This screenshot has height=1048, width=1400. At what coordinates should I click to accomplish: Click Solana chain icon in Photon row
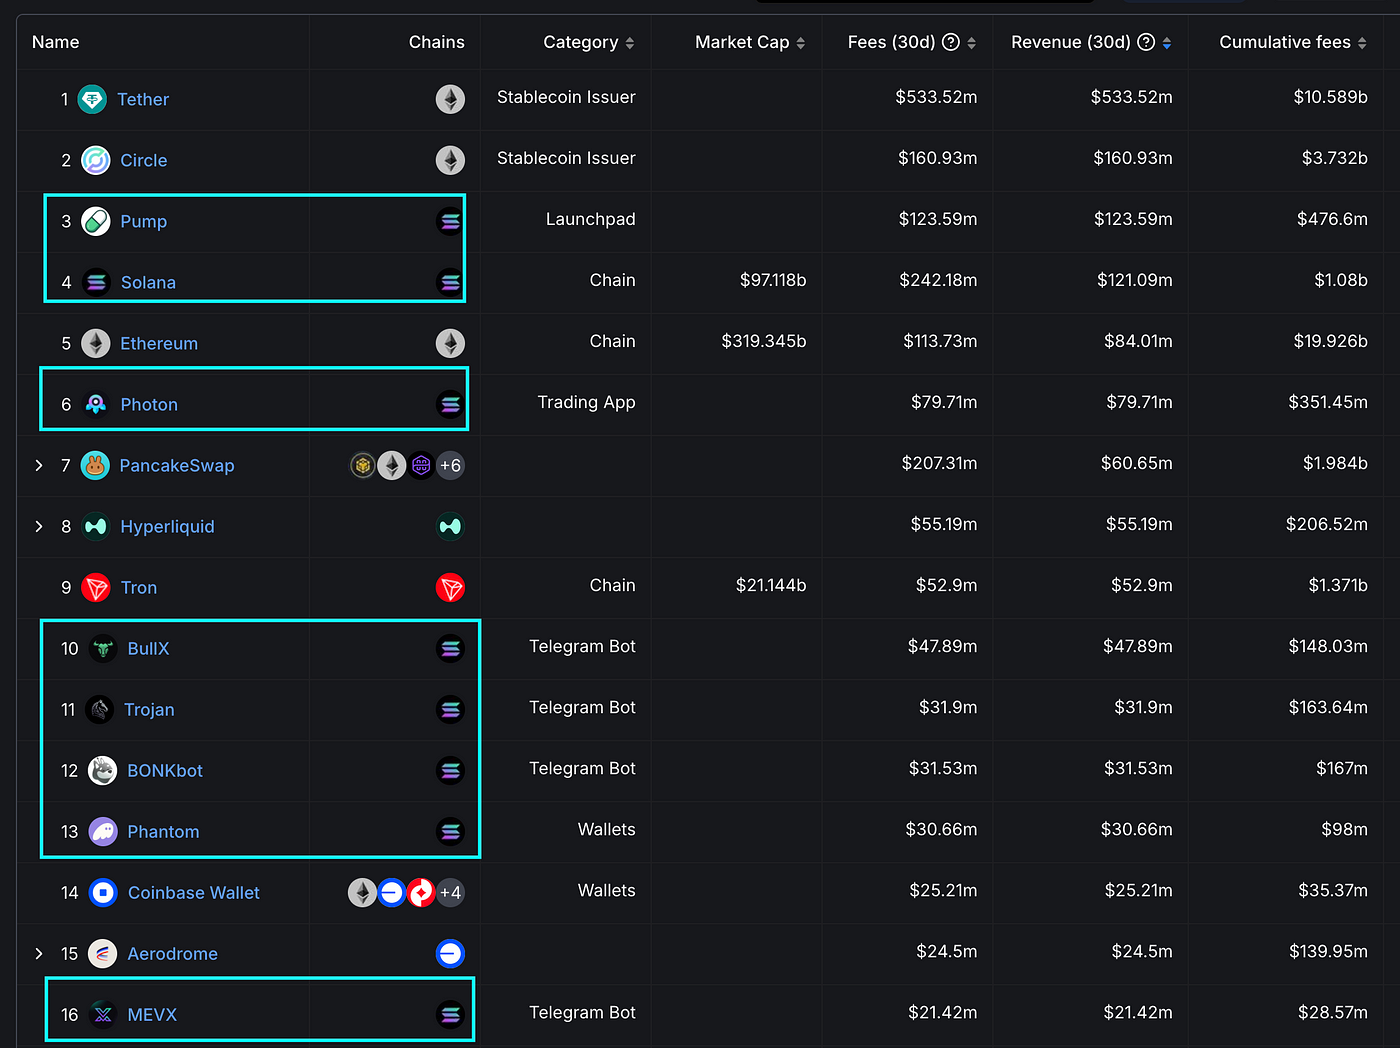coord(450,404)
